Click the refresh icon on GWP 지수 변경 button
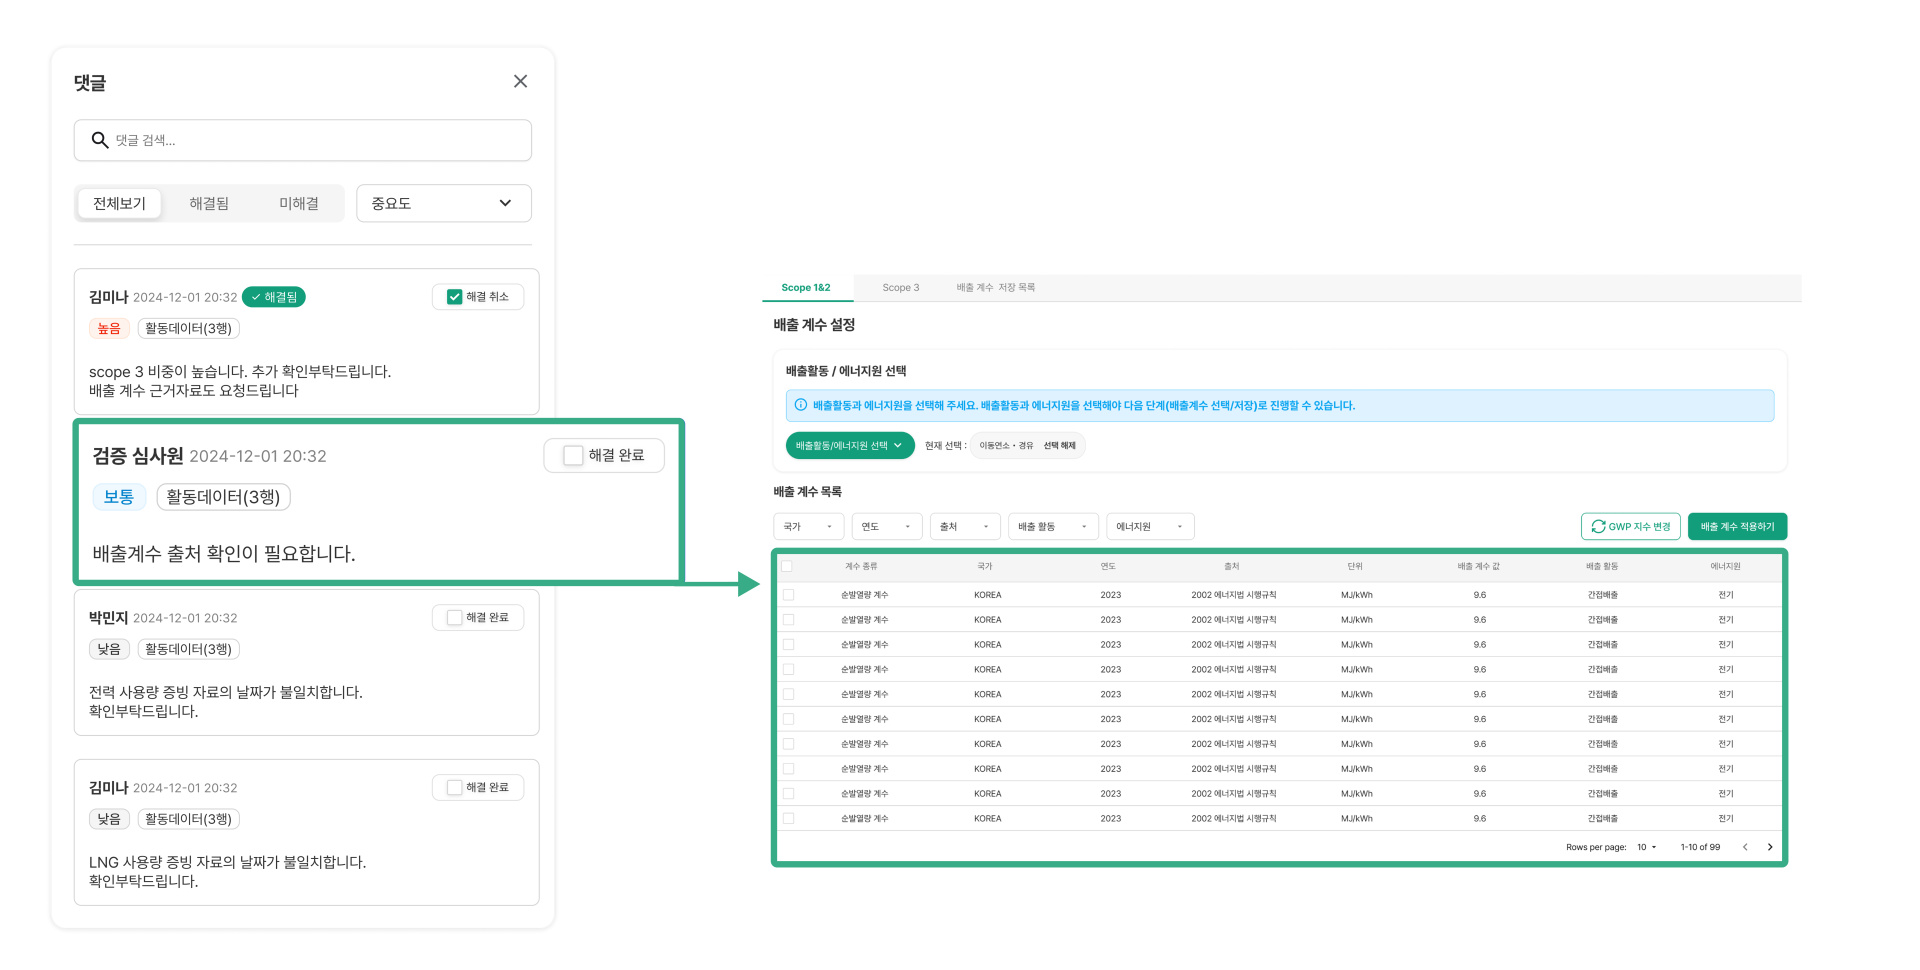The width and height of the screenshot is (1920, 970). pyautogui.click(x=1597, y=526)
